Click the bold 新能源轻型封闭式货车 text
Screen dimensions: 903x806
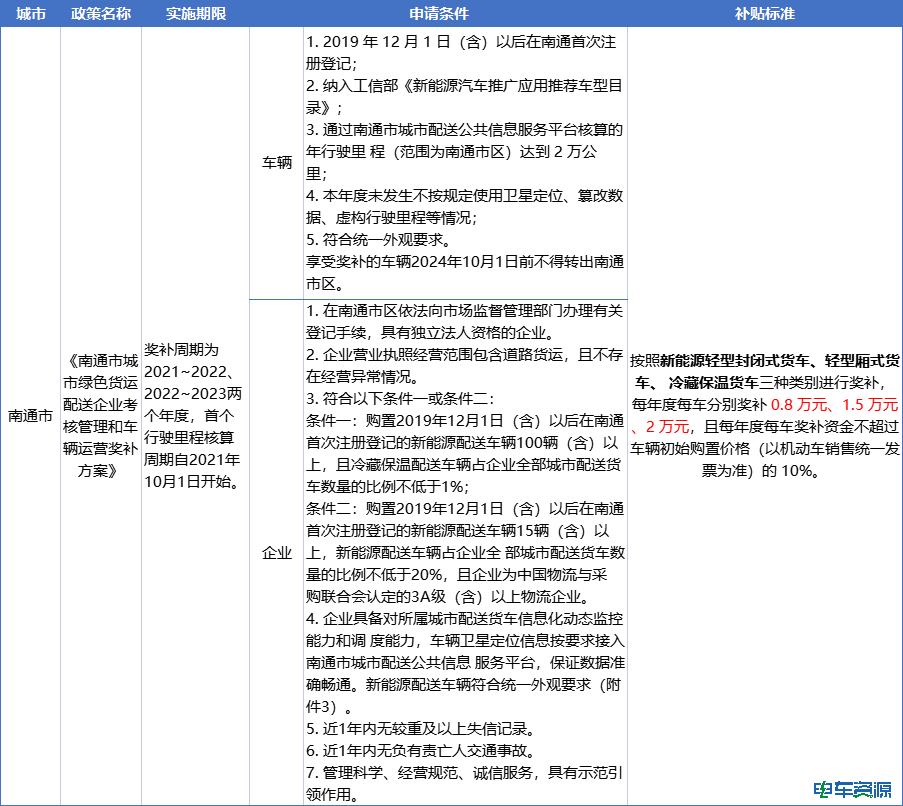coord(735,361)
